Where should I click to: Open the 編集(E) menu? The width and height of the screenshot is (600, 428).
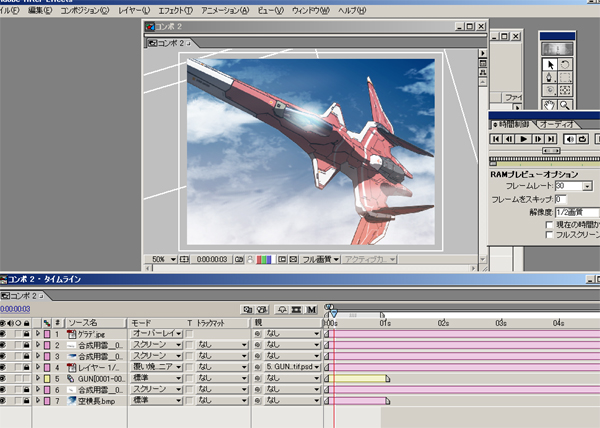pos(39,10)
